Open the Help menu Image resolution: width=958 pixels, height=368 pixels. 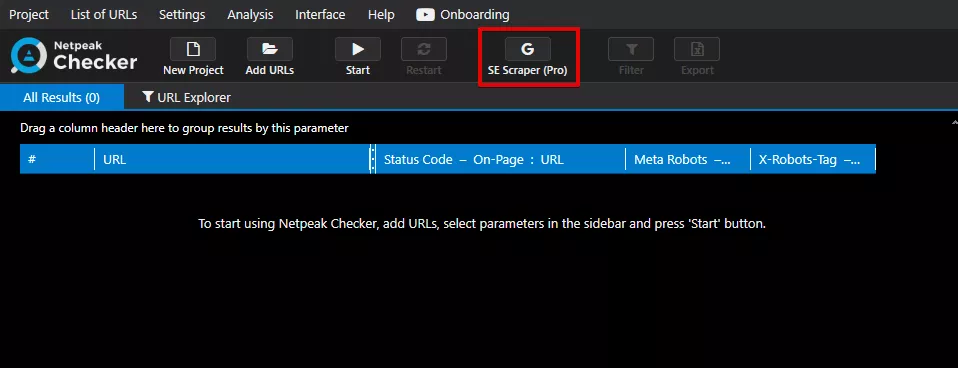pyautogui.click(x=381, y=15)
